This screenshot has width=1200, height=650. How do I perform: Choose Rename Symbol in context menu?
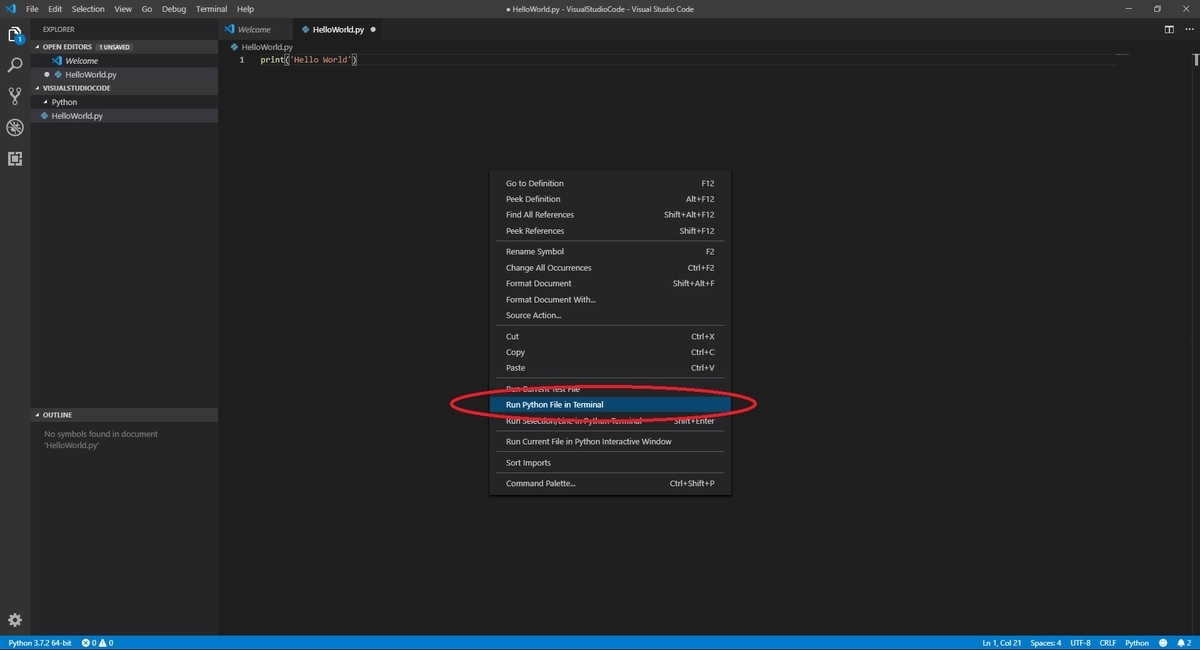pos(610,252)
